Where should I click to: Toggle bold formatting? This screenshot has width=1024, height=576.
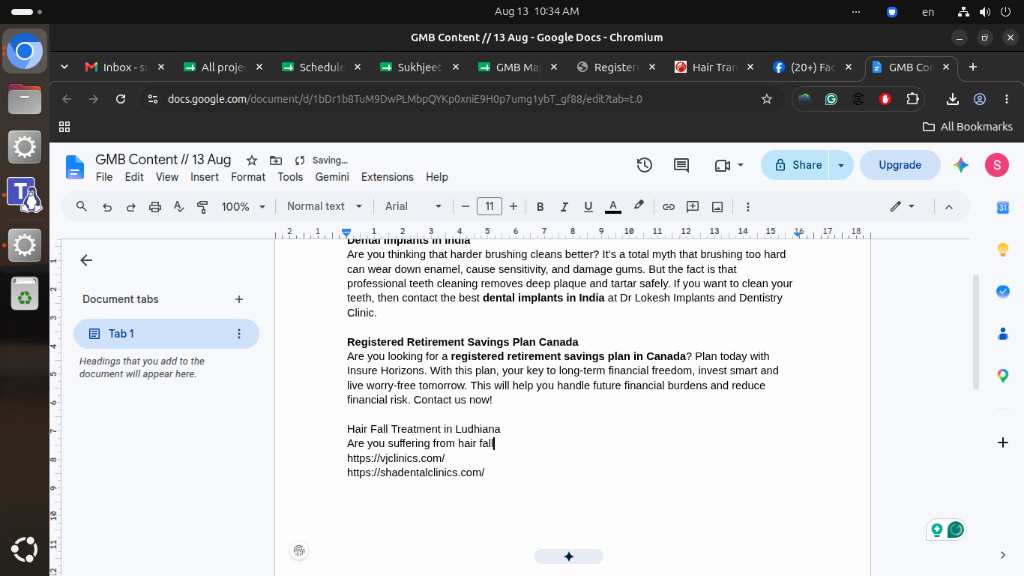[540, 207]
